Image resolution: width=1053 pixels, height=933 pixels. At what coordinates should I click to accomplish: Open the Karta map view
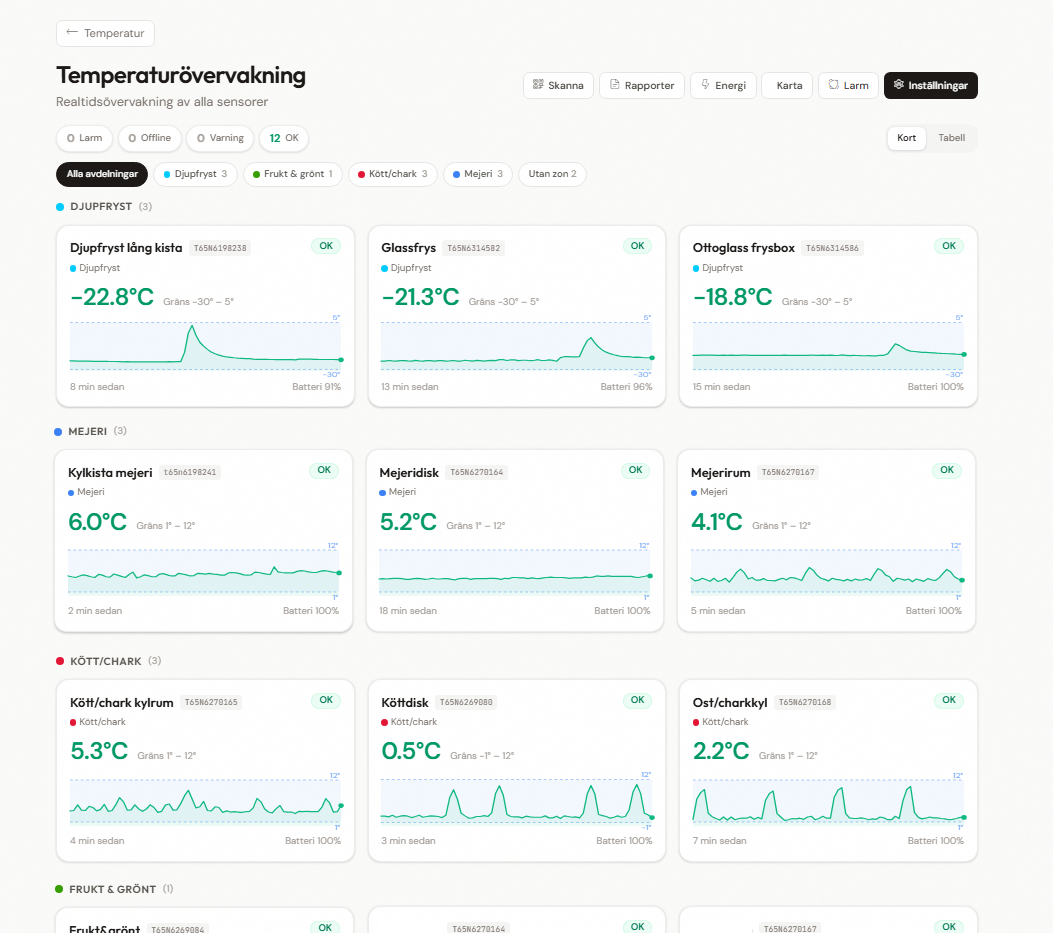pos(787,85)
